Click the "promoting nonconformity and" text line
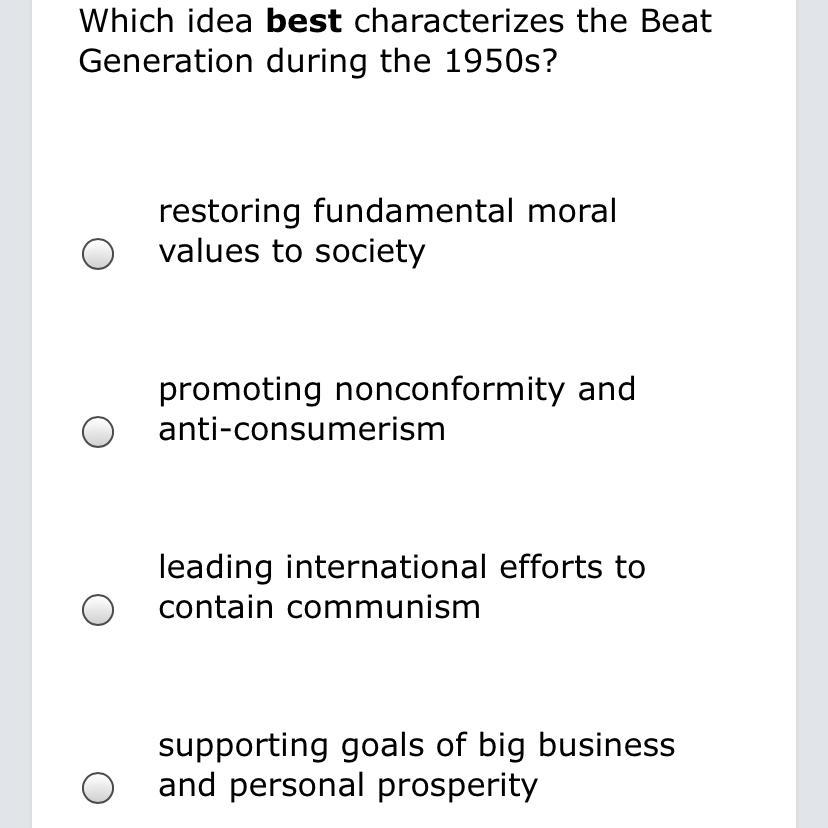This screenshot has height=828, width=828. (396, 389)
